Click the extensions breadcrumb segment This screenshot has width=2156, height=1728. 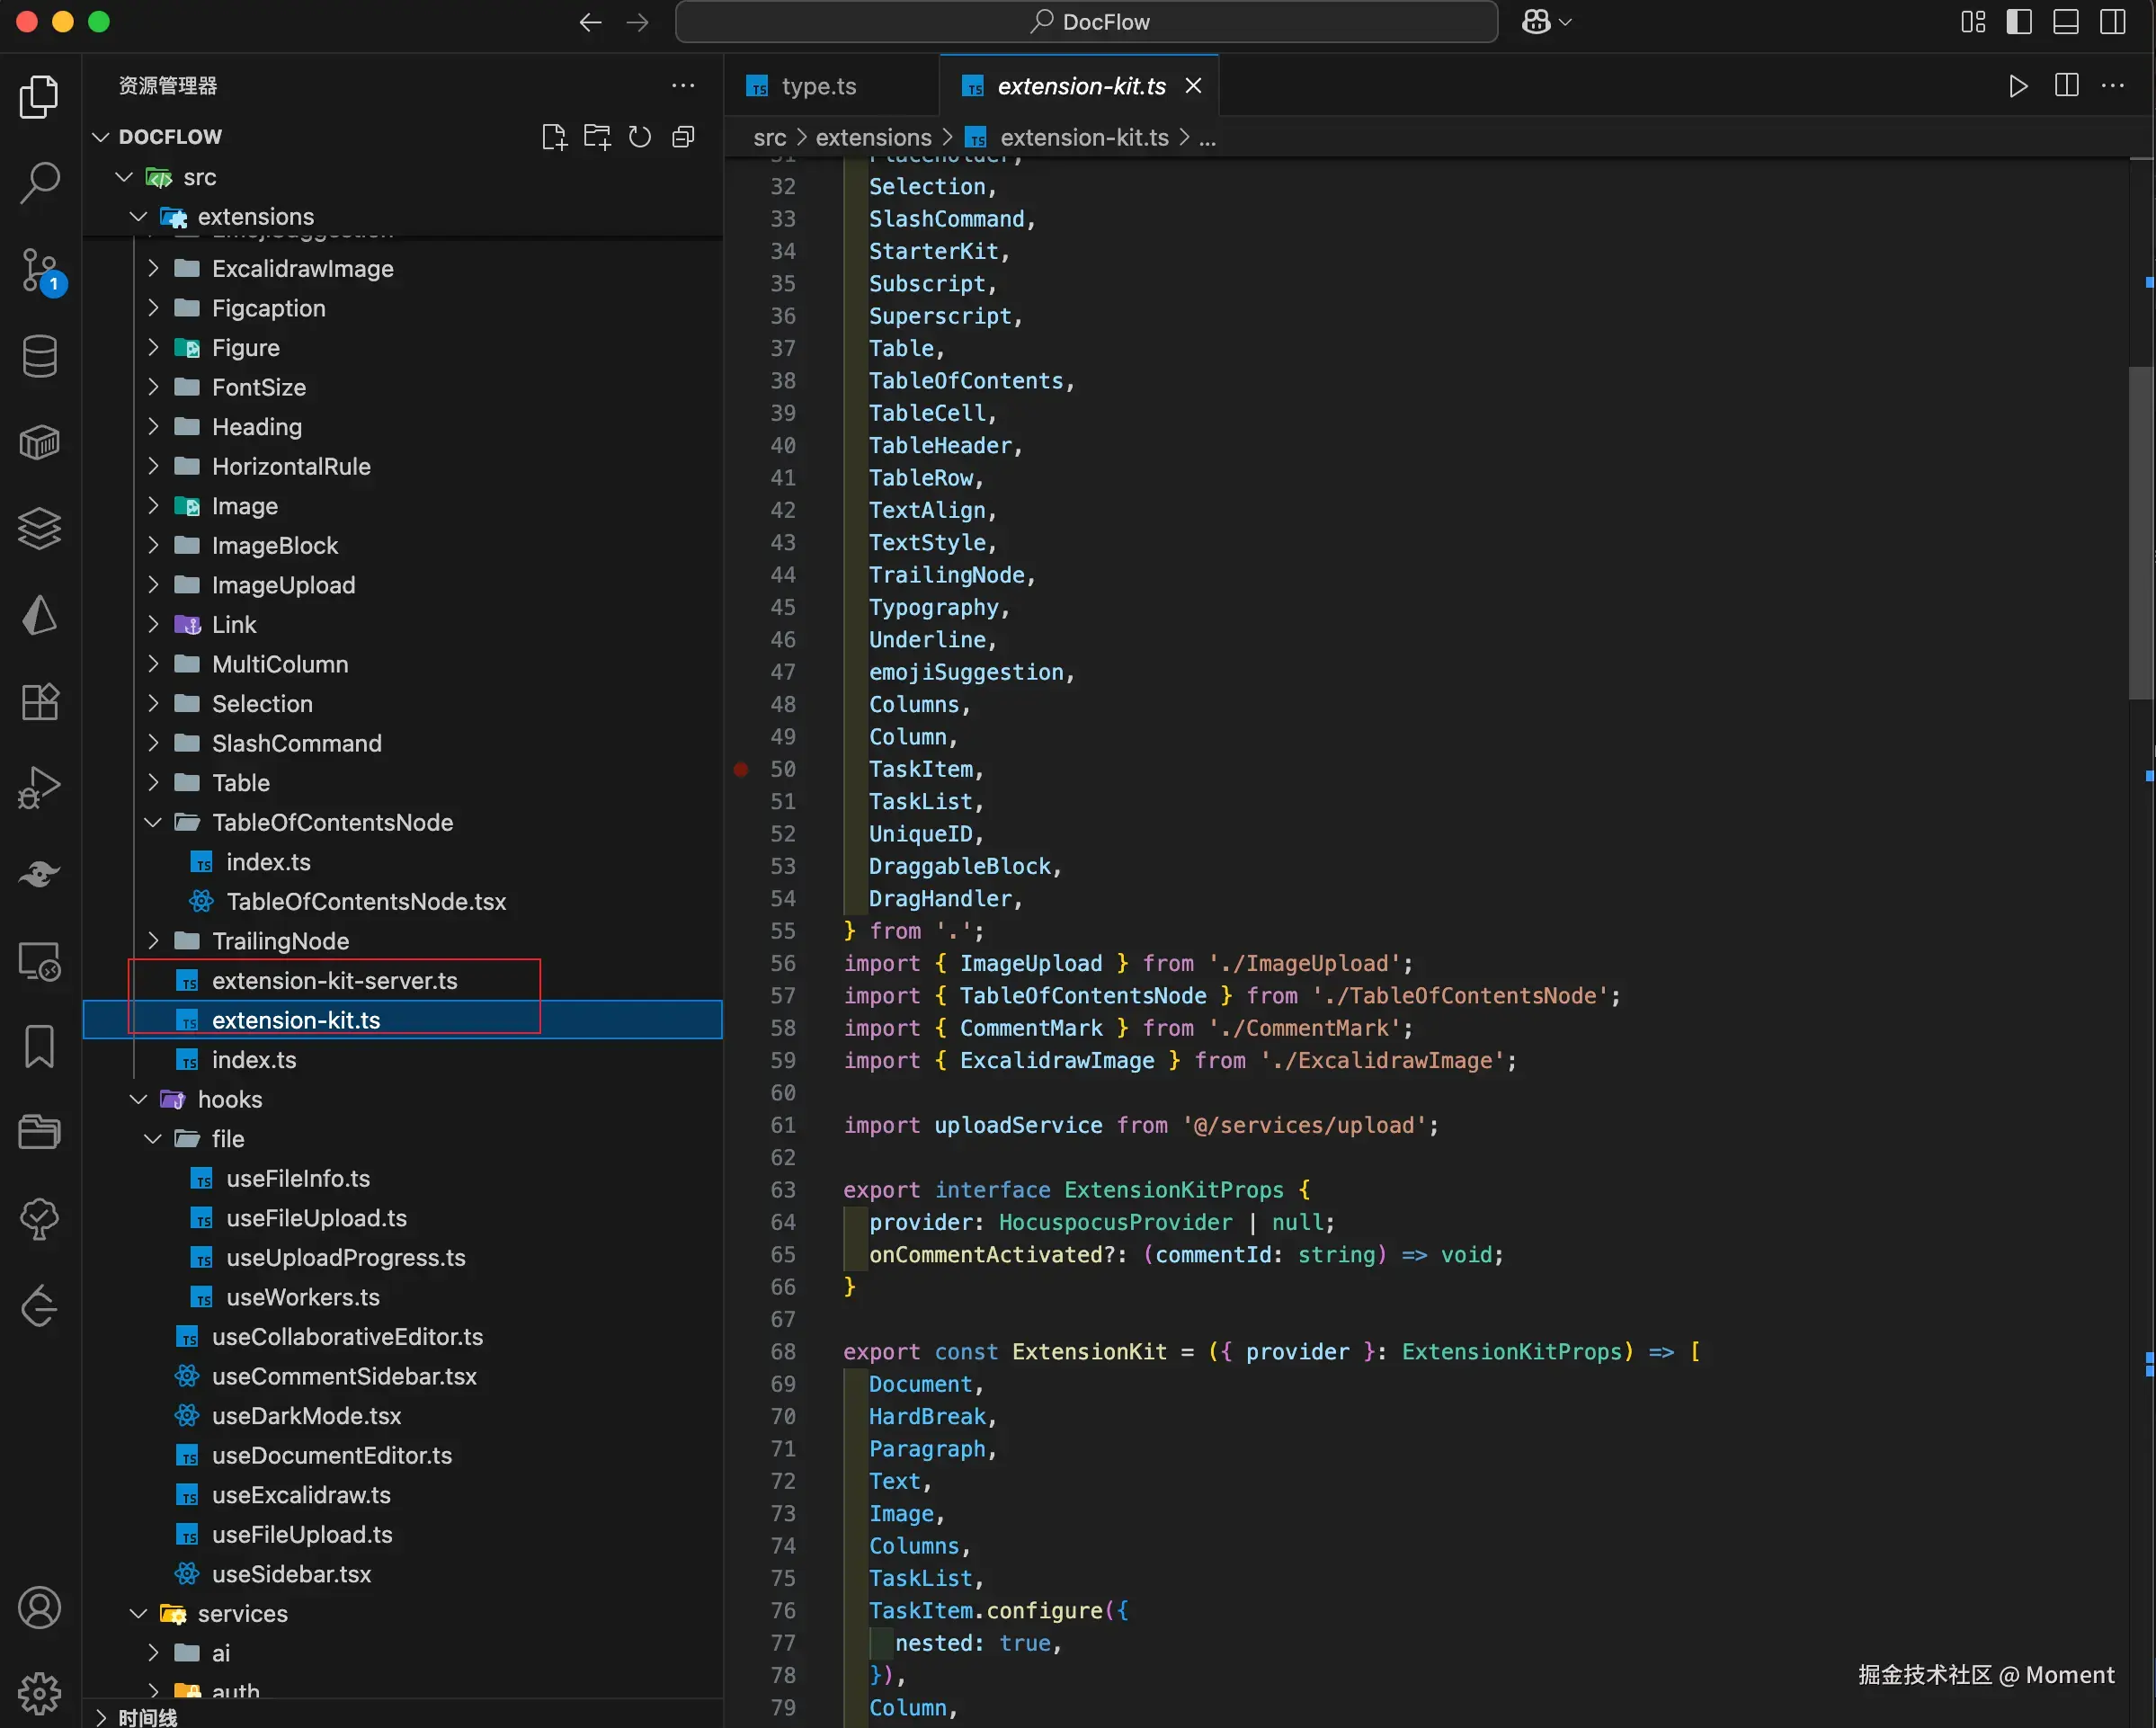tap(872, 138)
